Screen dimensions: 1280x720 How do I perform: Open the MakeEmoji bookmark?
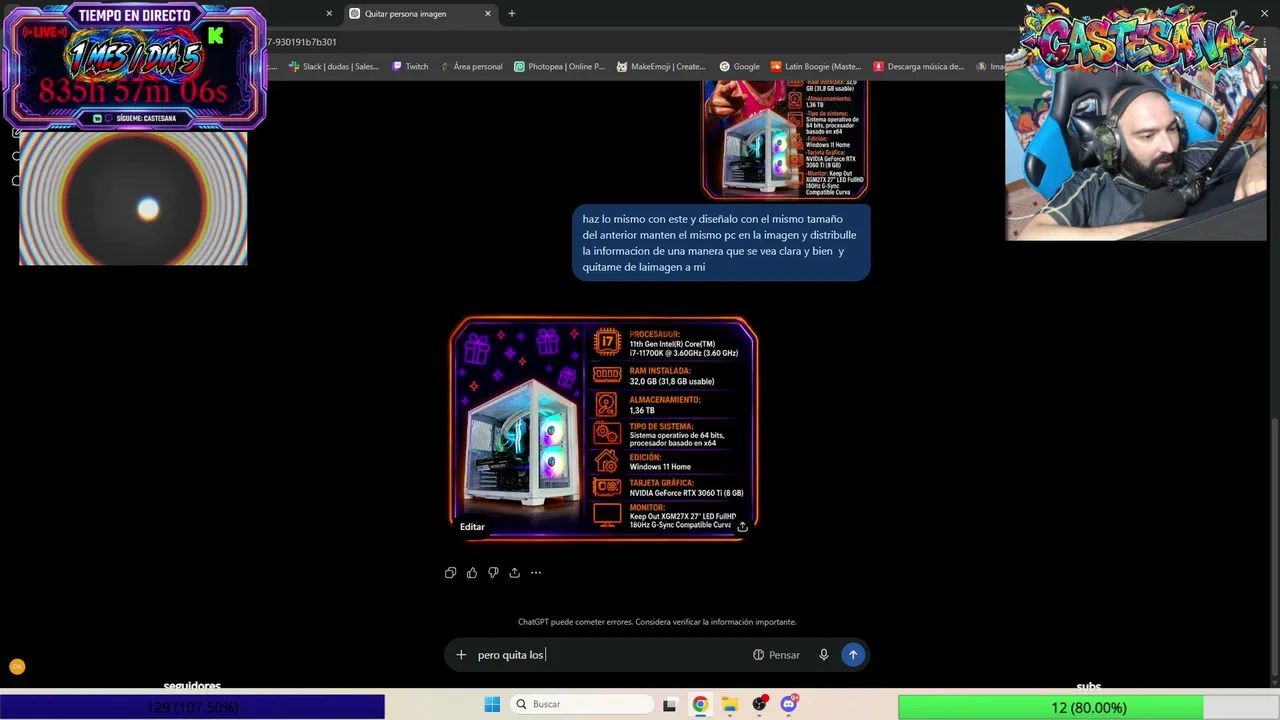click(661, 67)
